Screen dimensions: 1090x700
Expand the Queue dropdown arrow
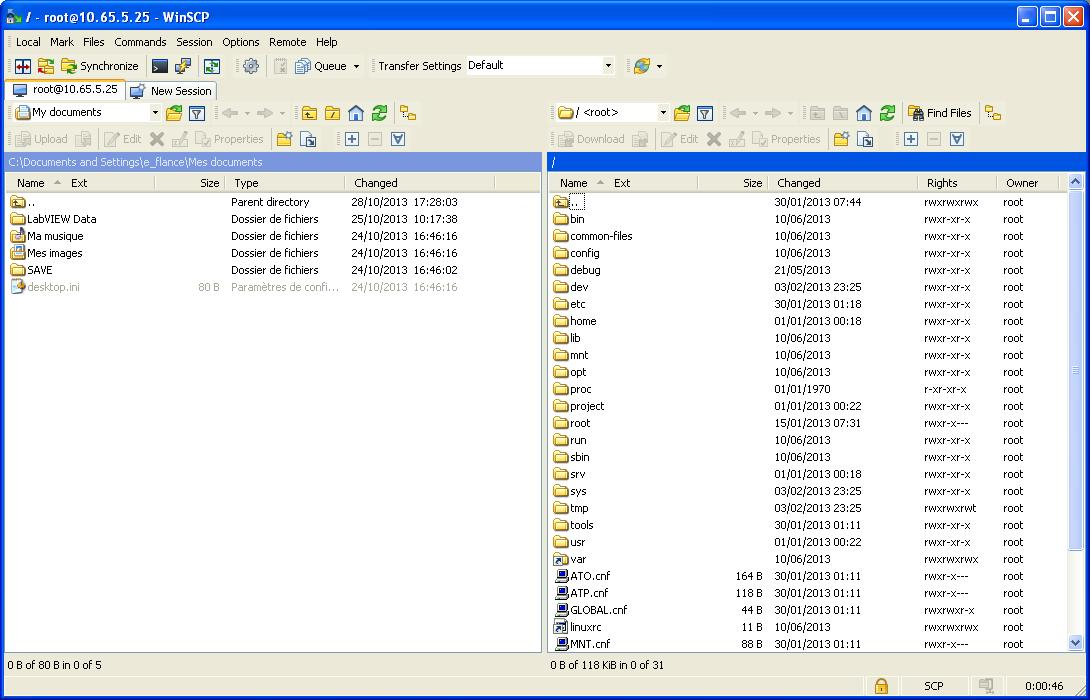coord(357,67)
